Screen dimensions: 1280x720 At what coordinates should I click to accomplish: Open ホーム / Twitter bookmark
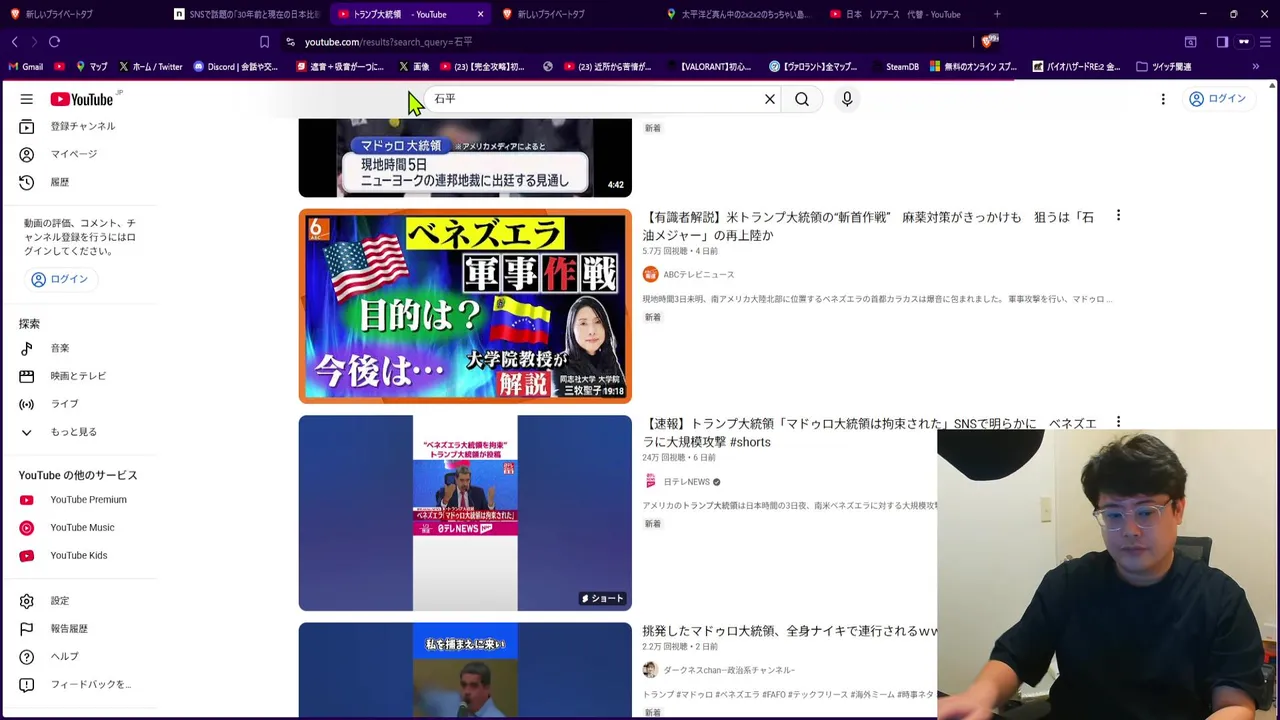pyautogui.click(x=150, y=67)
